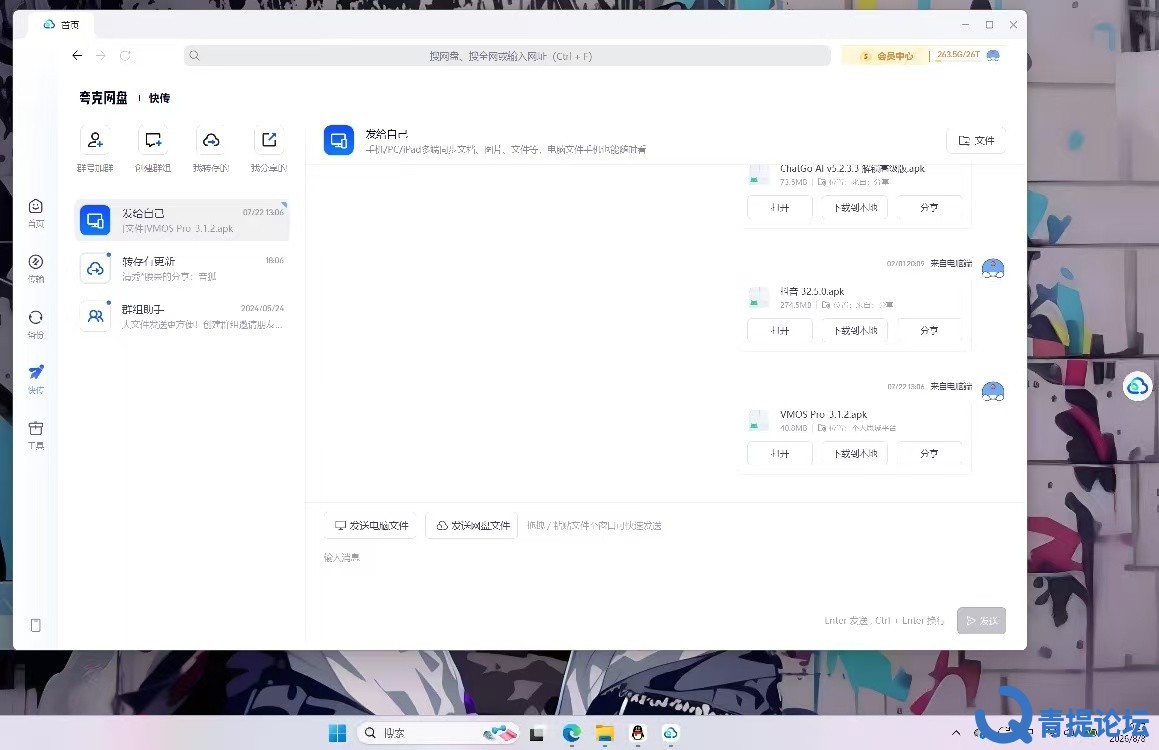
Task: Go back with the left arrow
Action: (x=77, y=55)
